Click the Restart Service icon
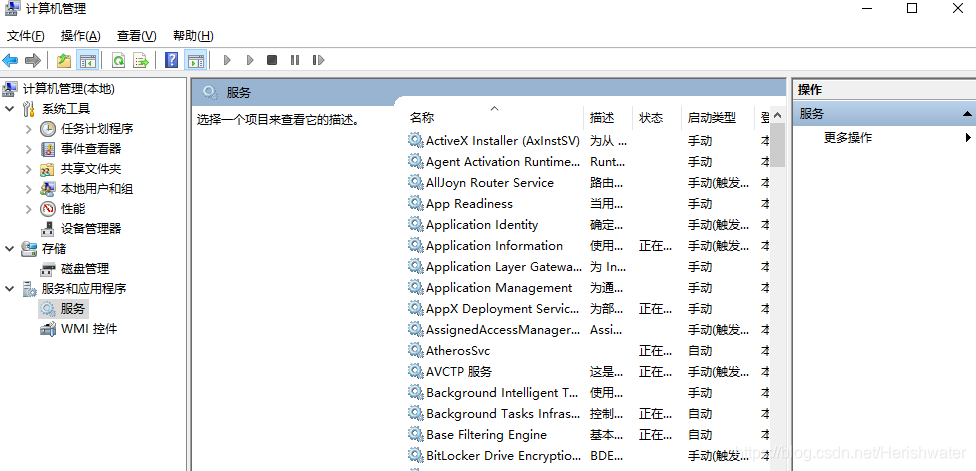The width and height of the screenshot is (976, 471). [318, 60]
